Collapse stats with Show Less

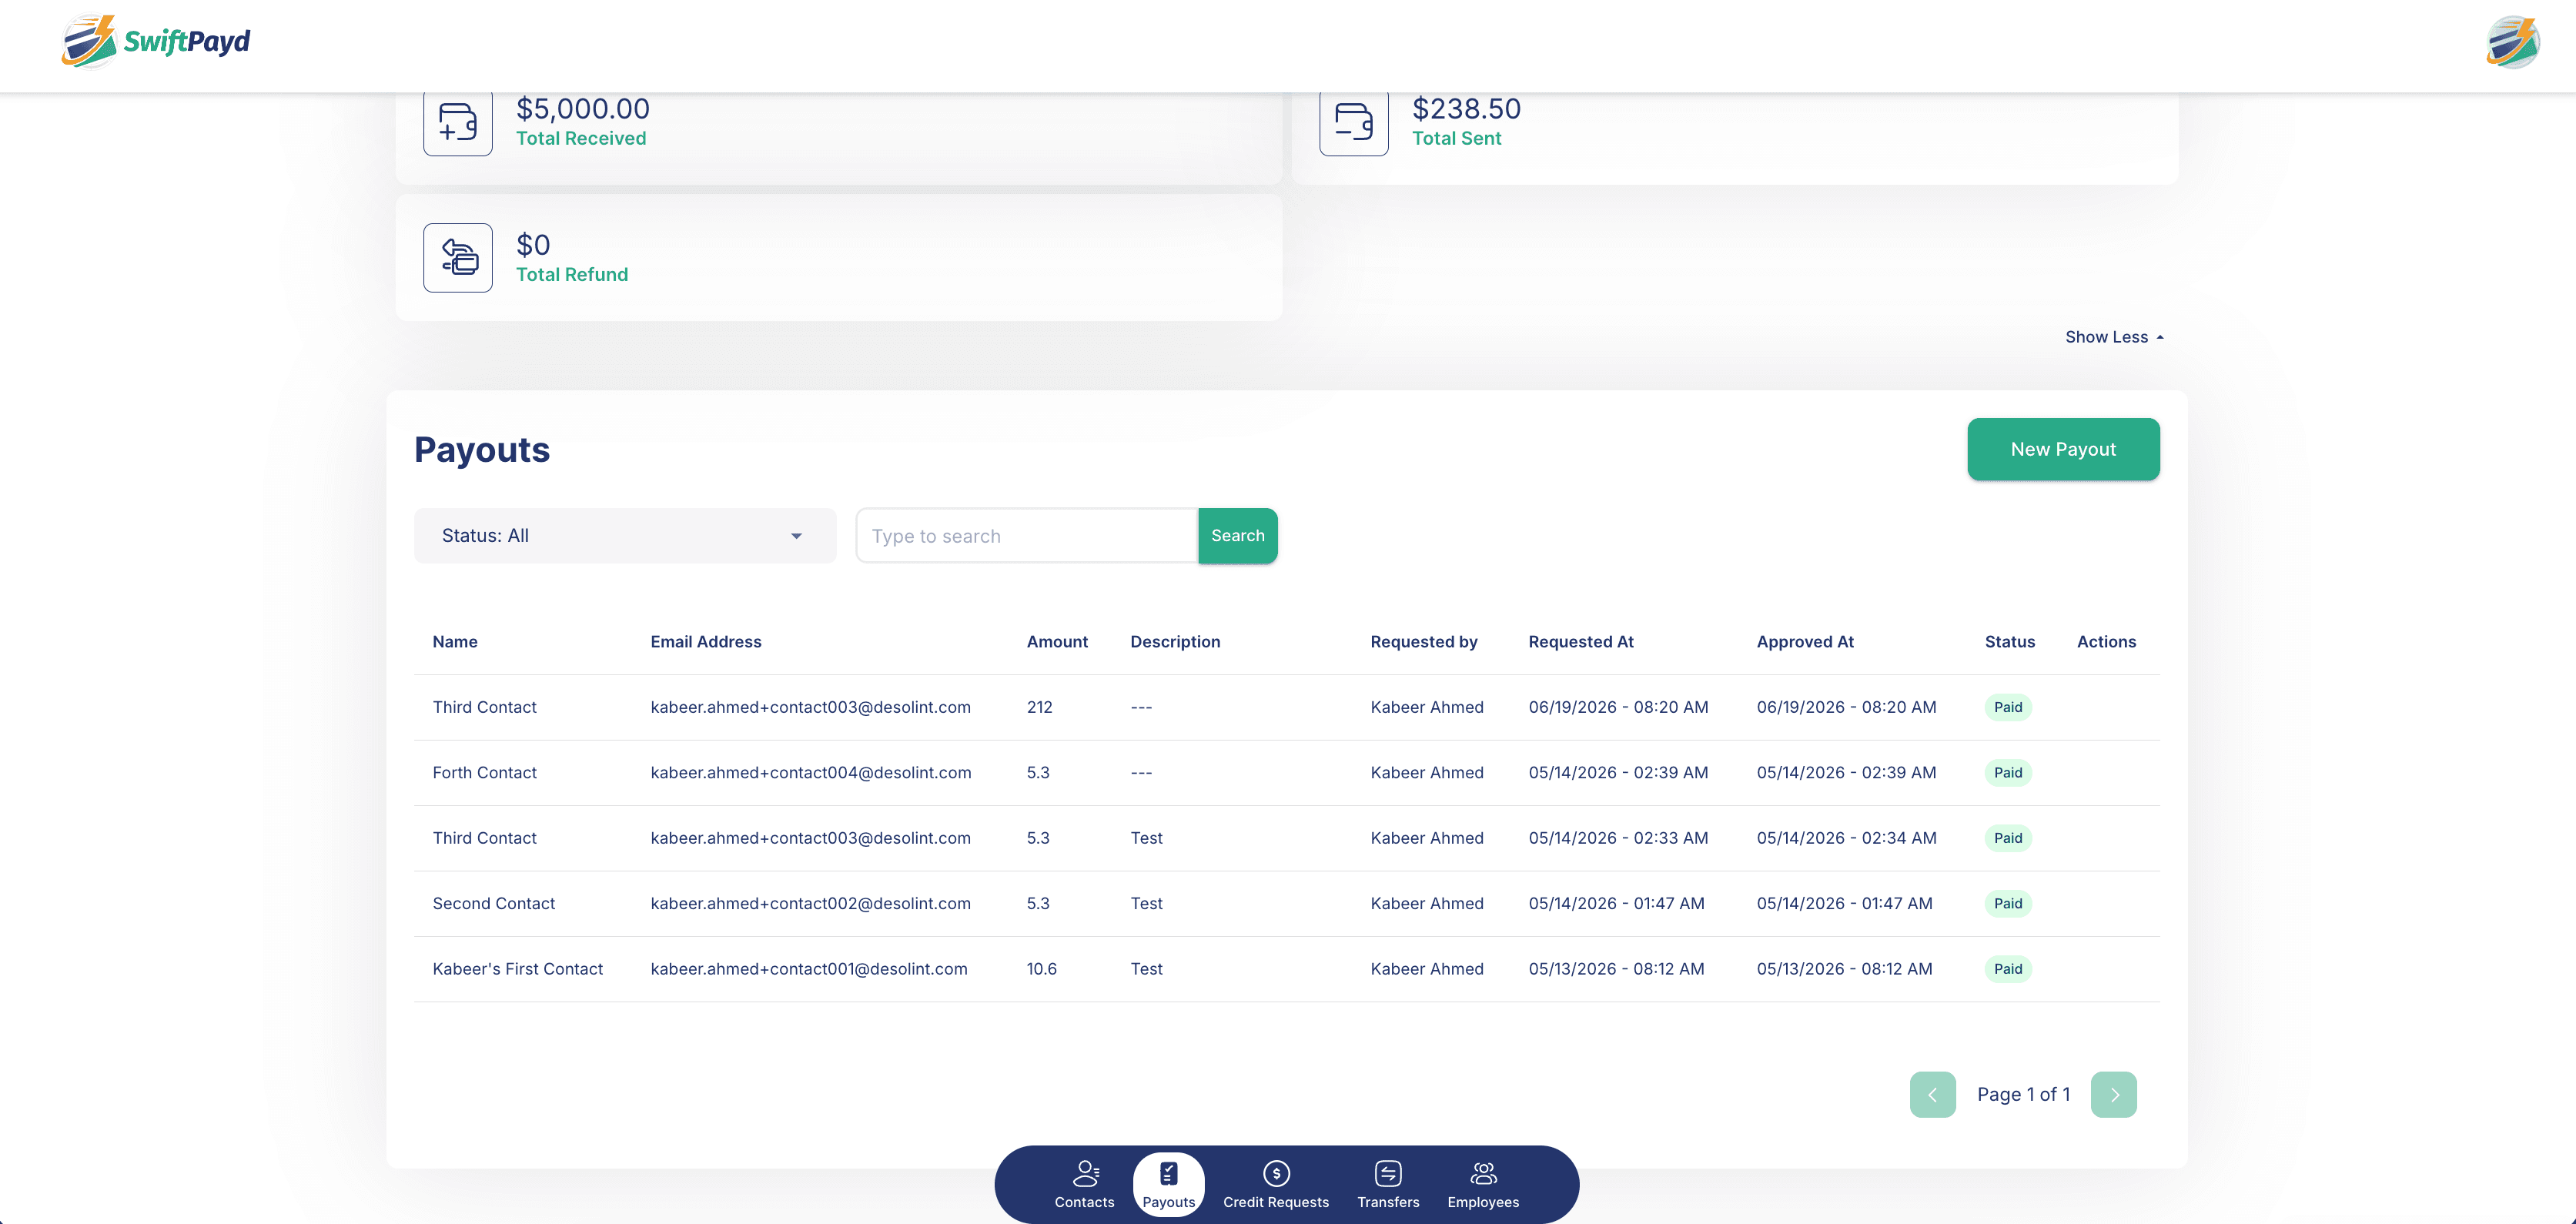2115,337
